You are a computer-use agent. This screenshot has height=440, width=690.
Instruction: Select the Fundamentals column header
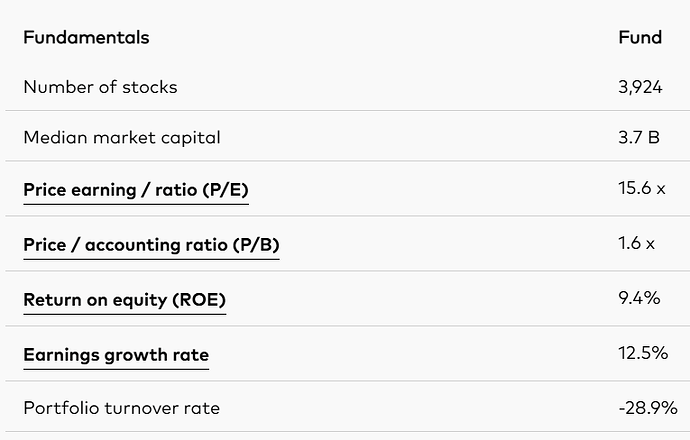pos(86,37)
